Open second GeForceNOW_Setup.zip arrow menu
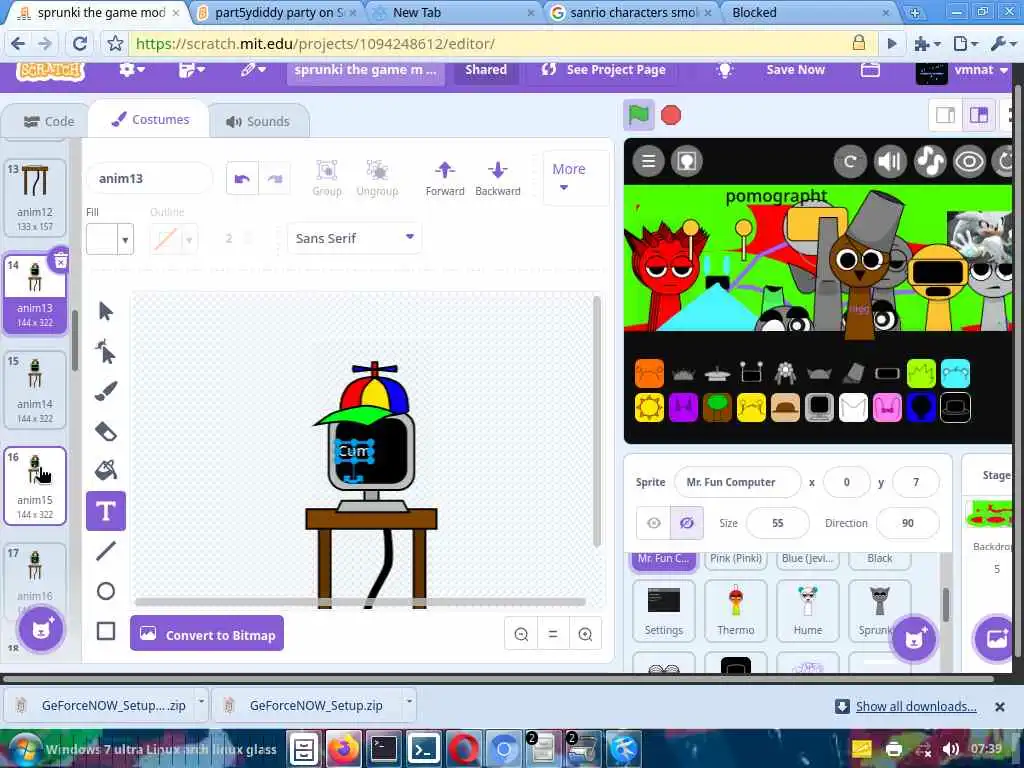 (x=409, y=701)
